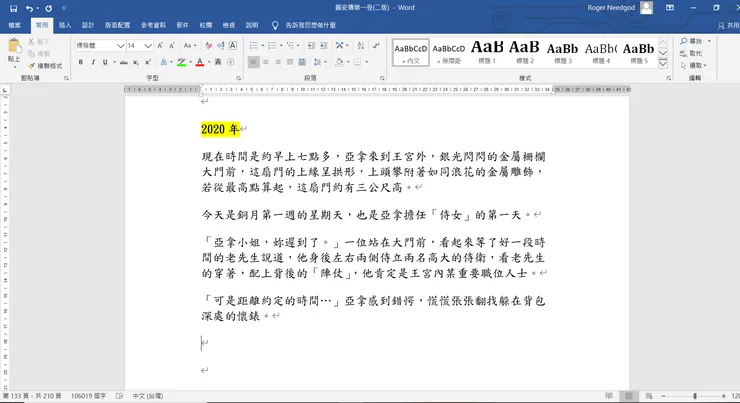Screen dimensions: 740x403
Task: Decrease font size with the shrink font icon
Action: coord(172,45)
